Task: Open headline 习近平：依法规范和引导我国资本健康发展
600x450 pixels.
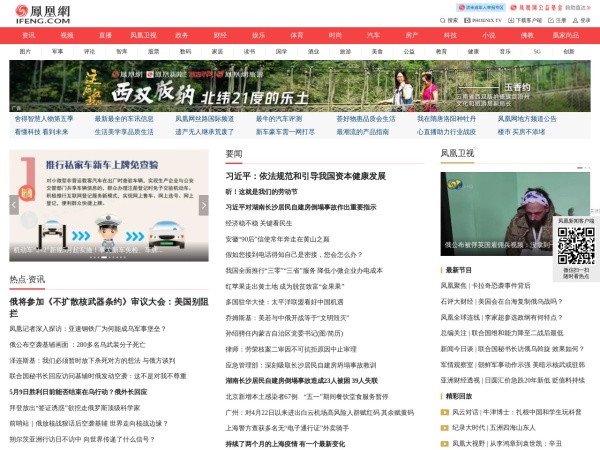Action: (x=305, y=175)
